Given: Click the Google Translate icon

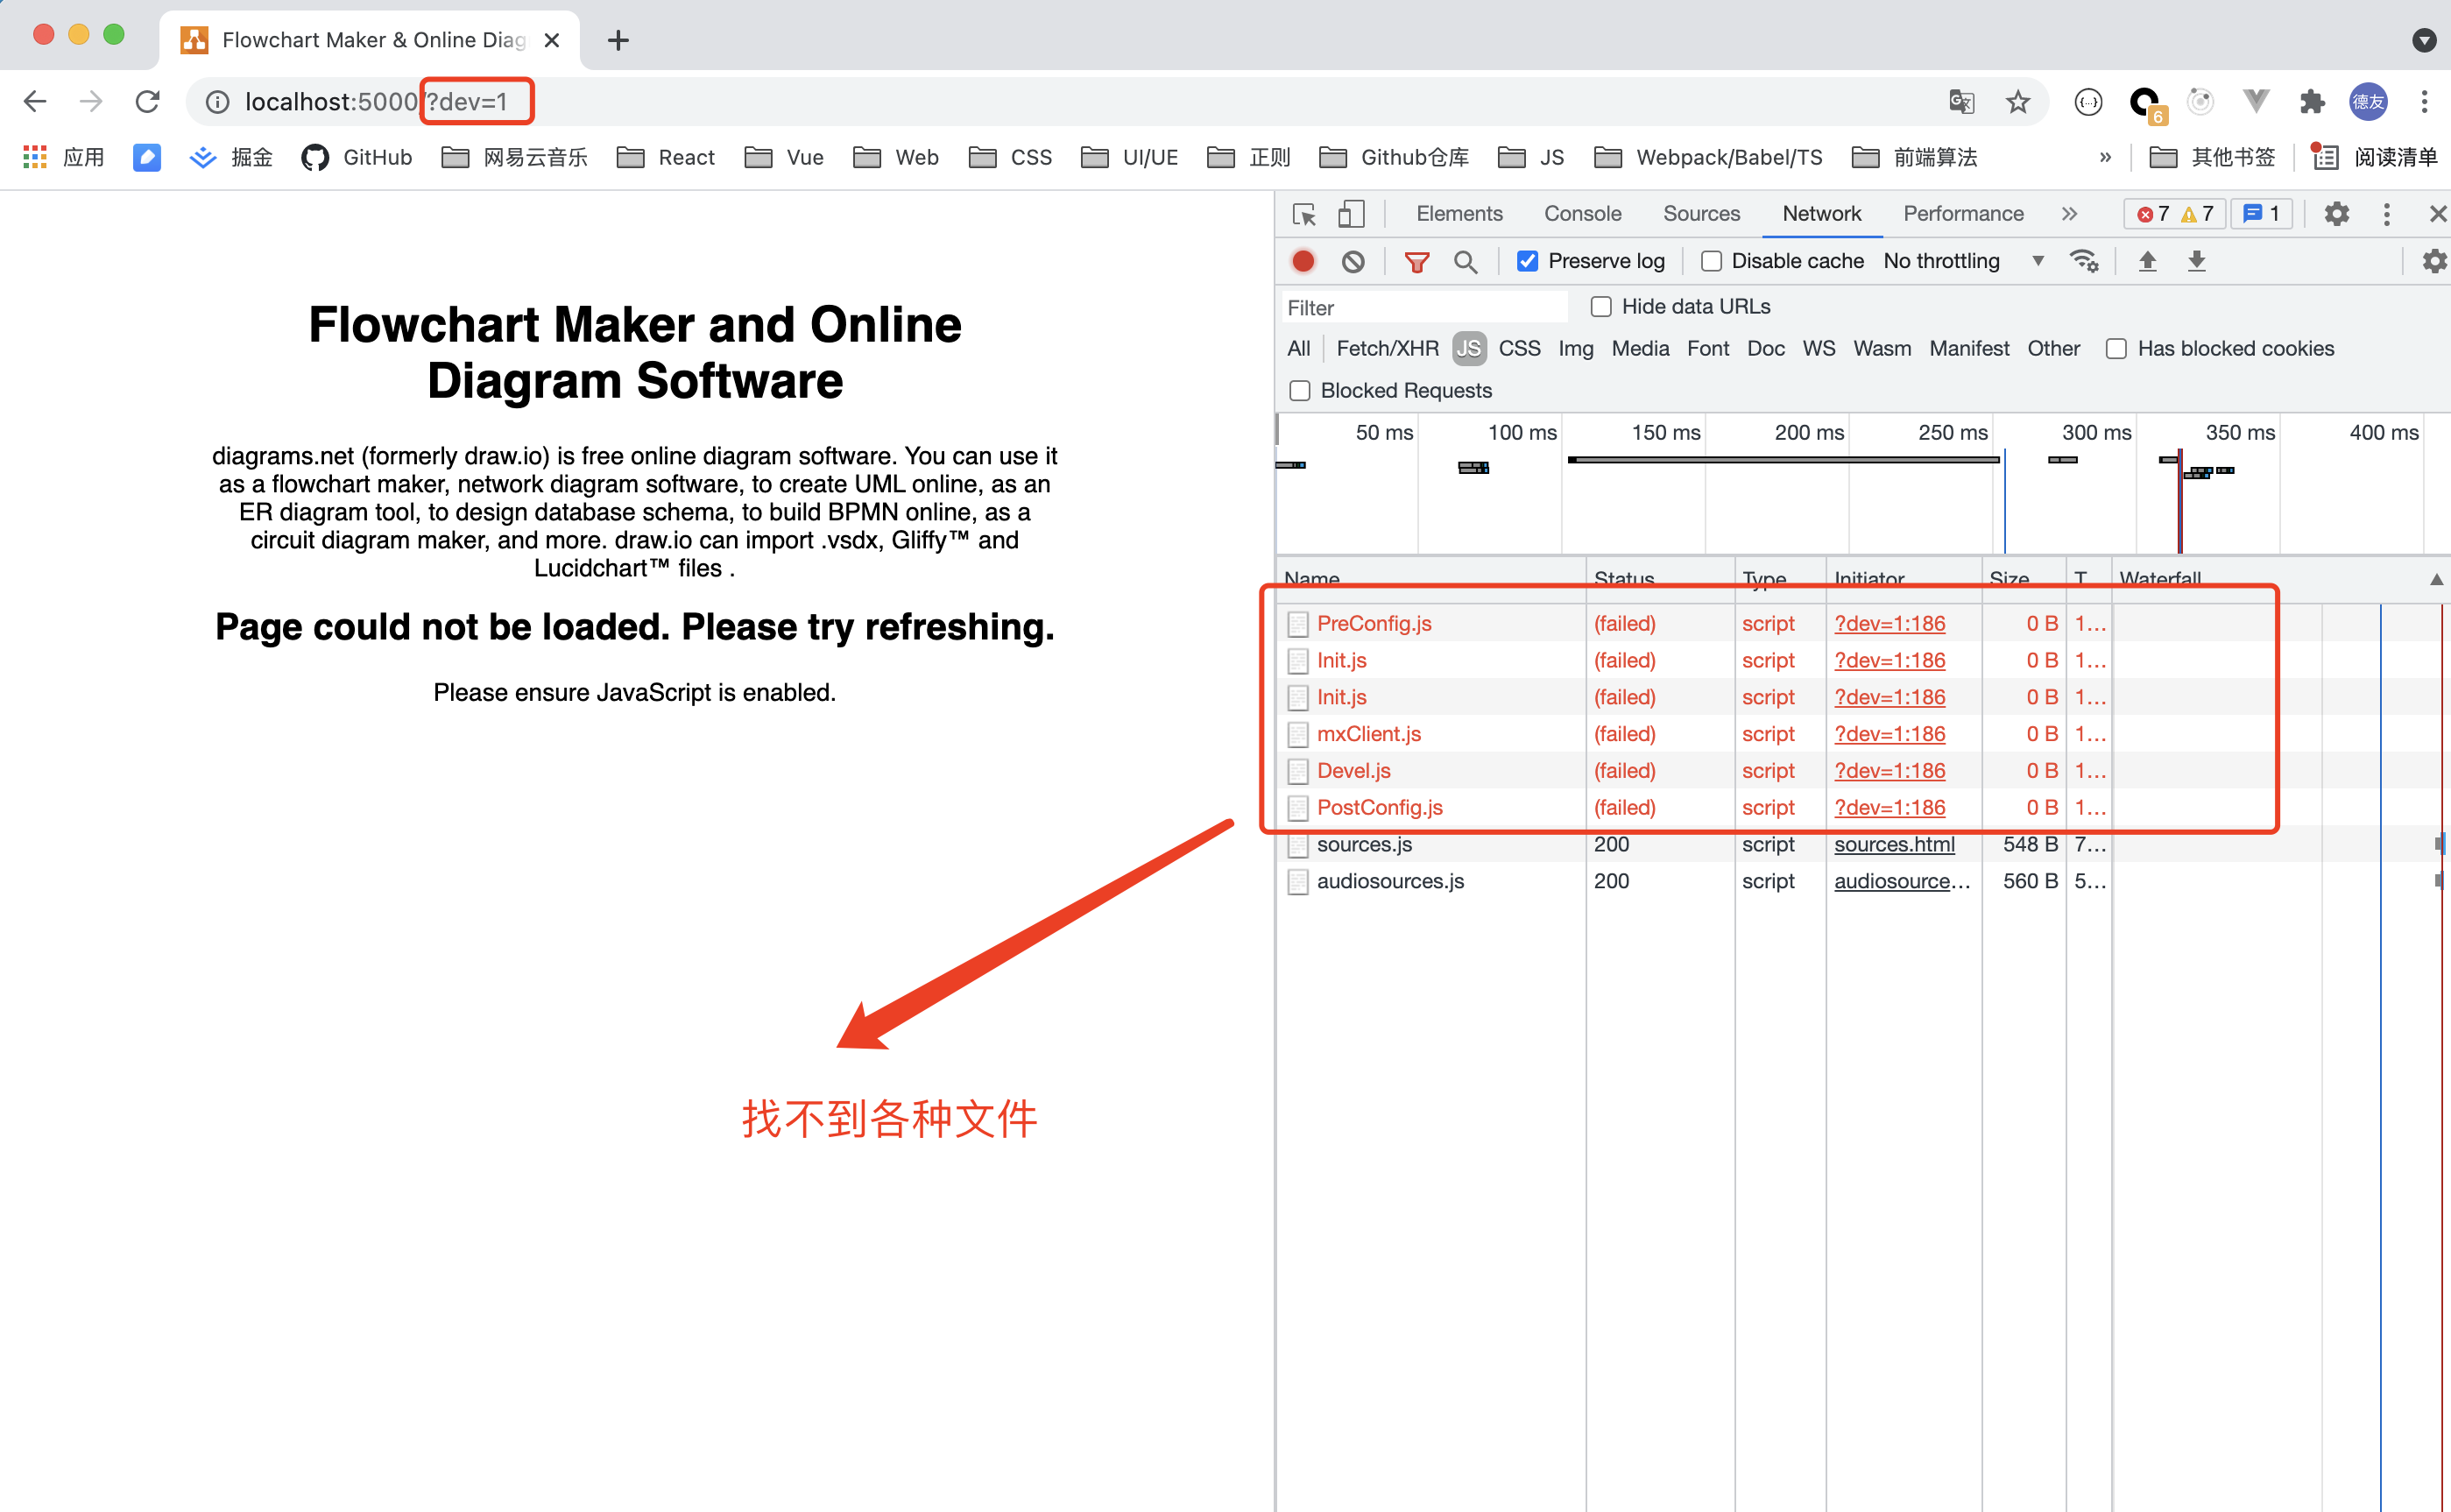Looking at the screenshot, I should coord(1961,102).
